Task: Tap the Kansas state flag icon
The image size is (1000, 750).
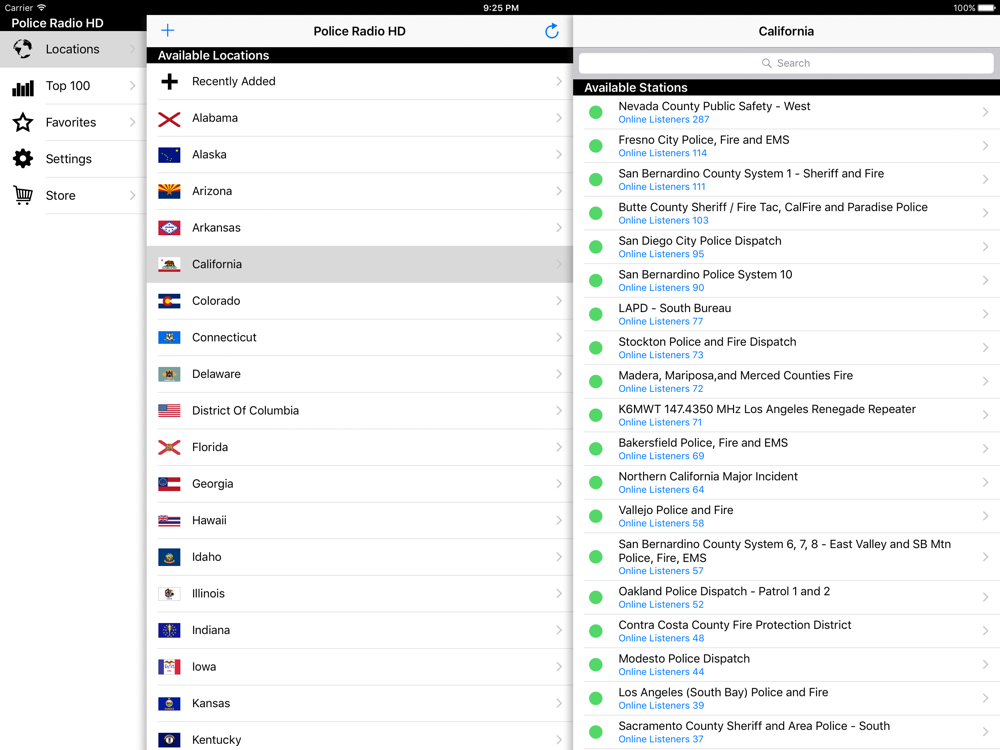Action: (169, 703)
